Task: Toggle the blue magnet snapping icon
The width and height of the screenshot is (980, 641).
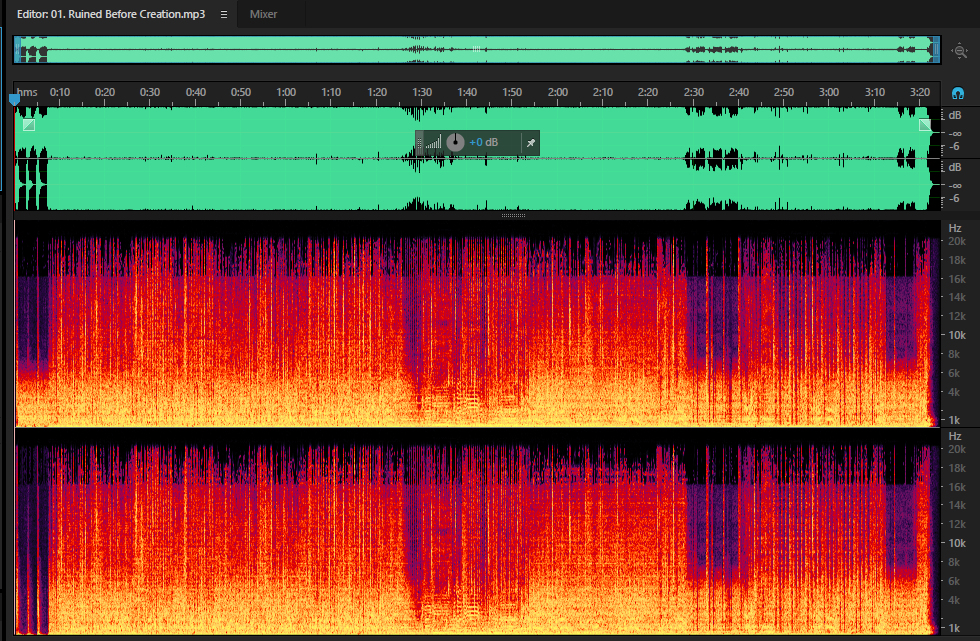Action: click(958, 94)
